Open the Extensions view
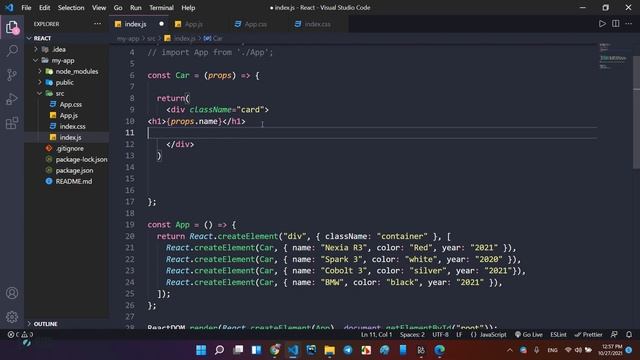640x360 pixels. click(x=12, y=123)
